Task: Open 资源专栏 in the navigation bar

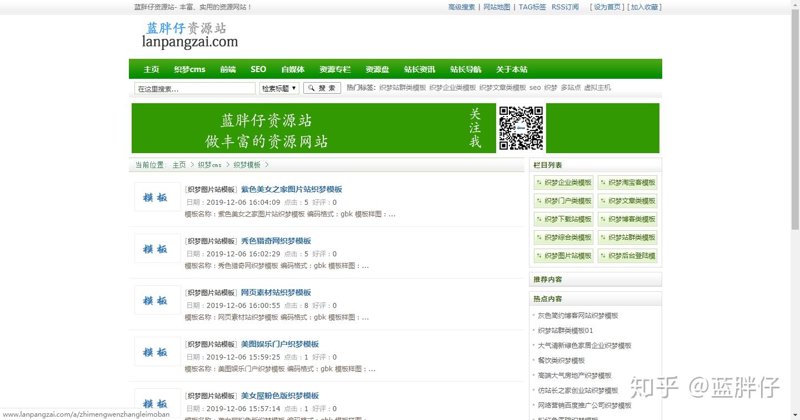Action: [x=335, y=69]
